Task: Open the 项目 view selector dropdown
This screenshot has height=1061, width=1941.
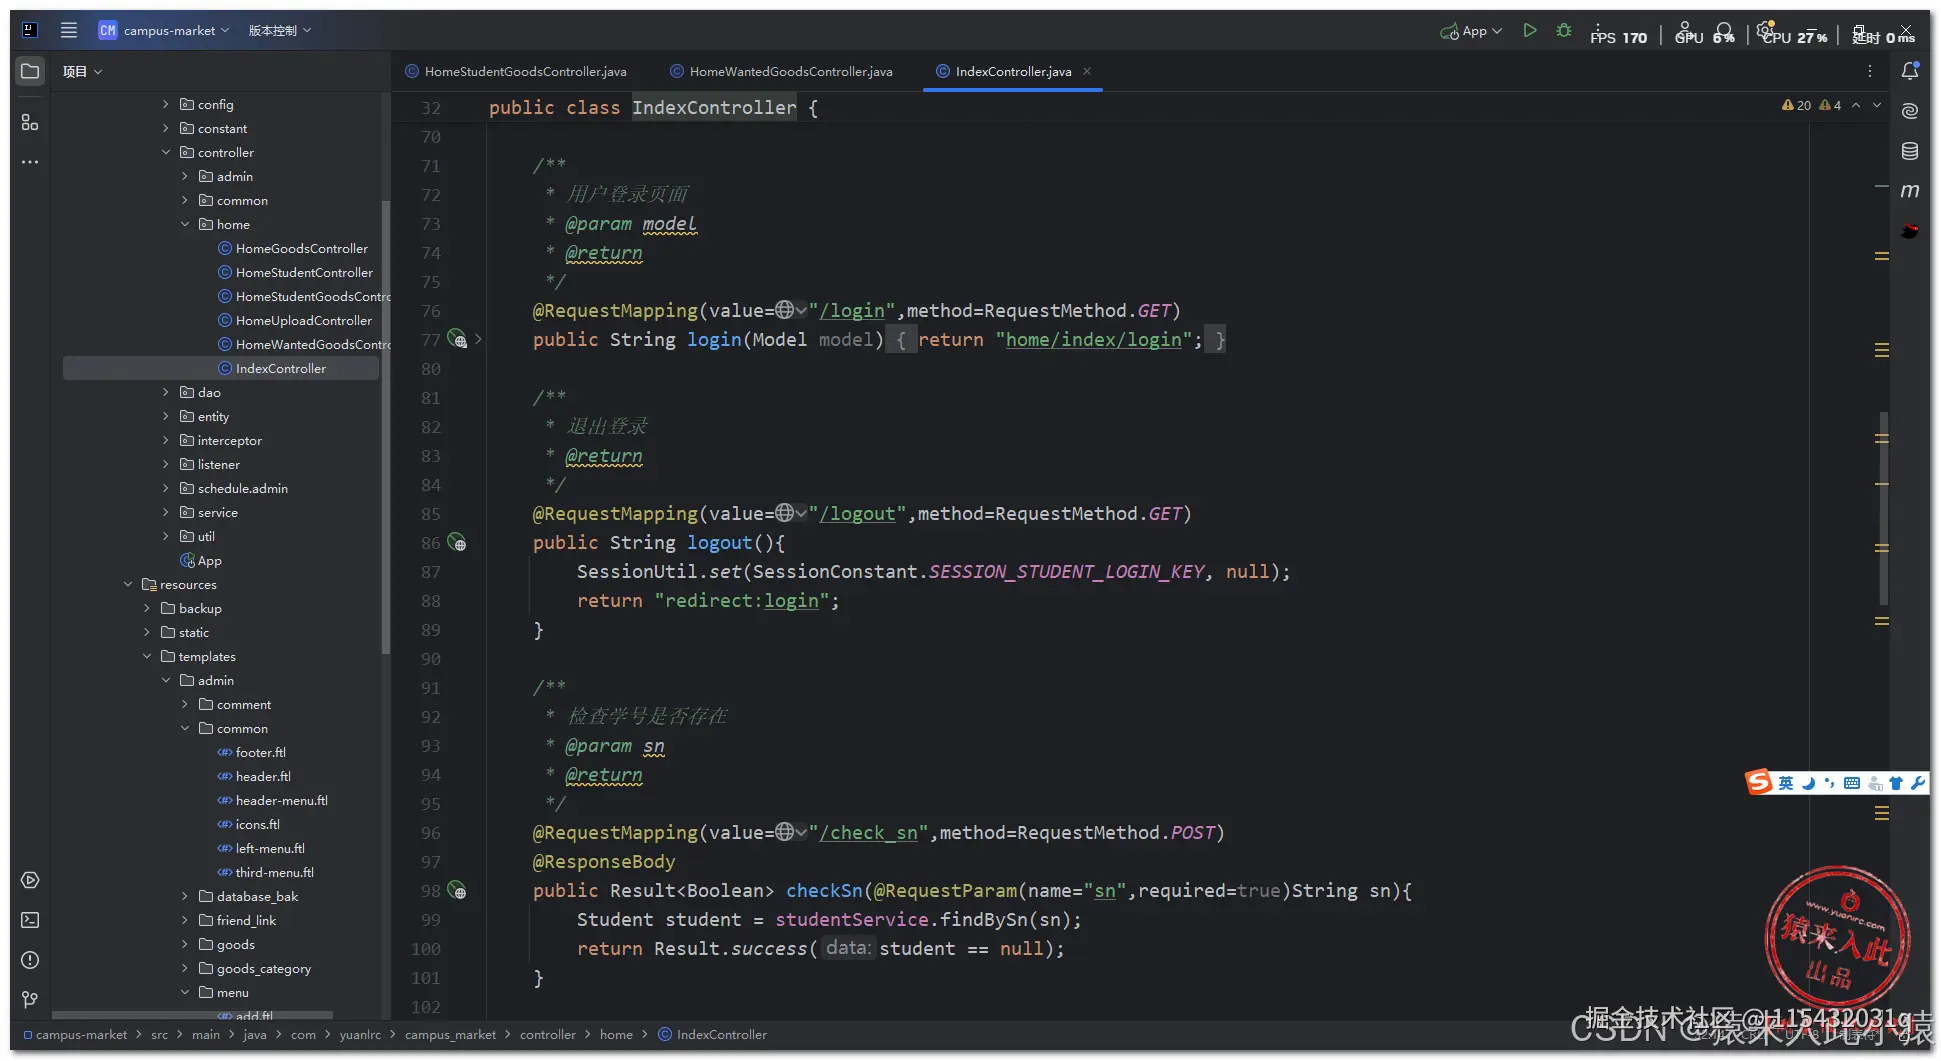Action: click(x=82, y=71)
